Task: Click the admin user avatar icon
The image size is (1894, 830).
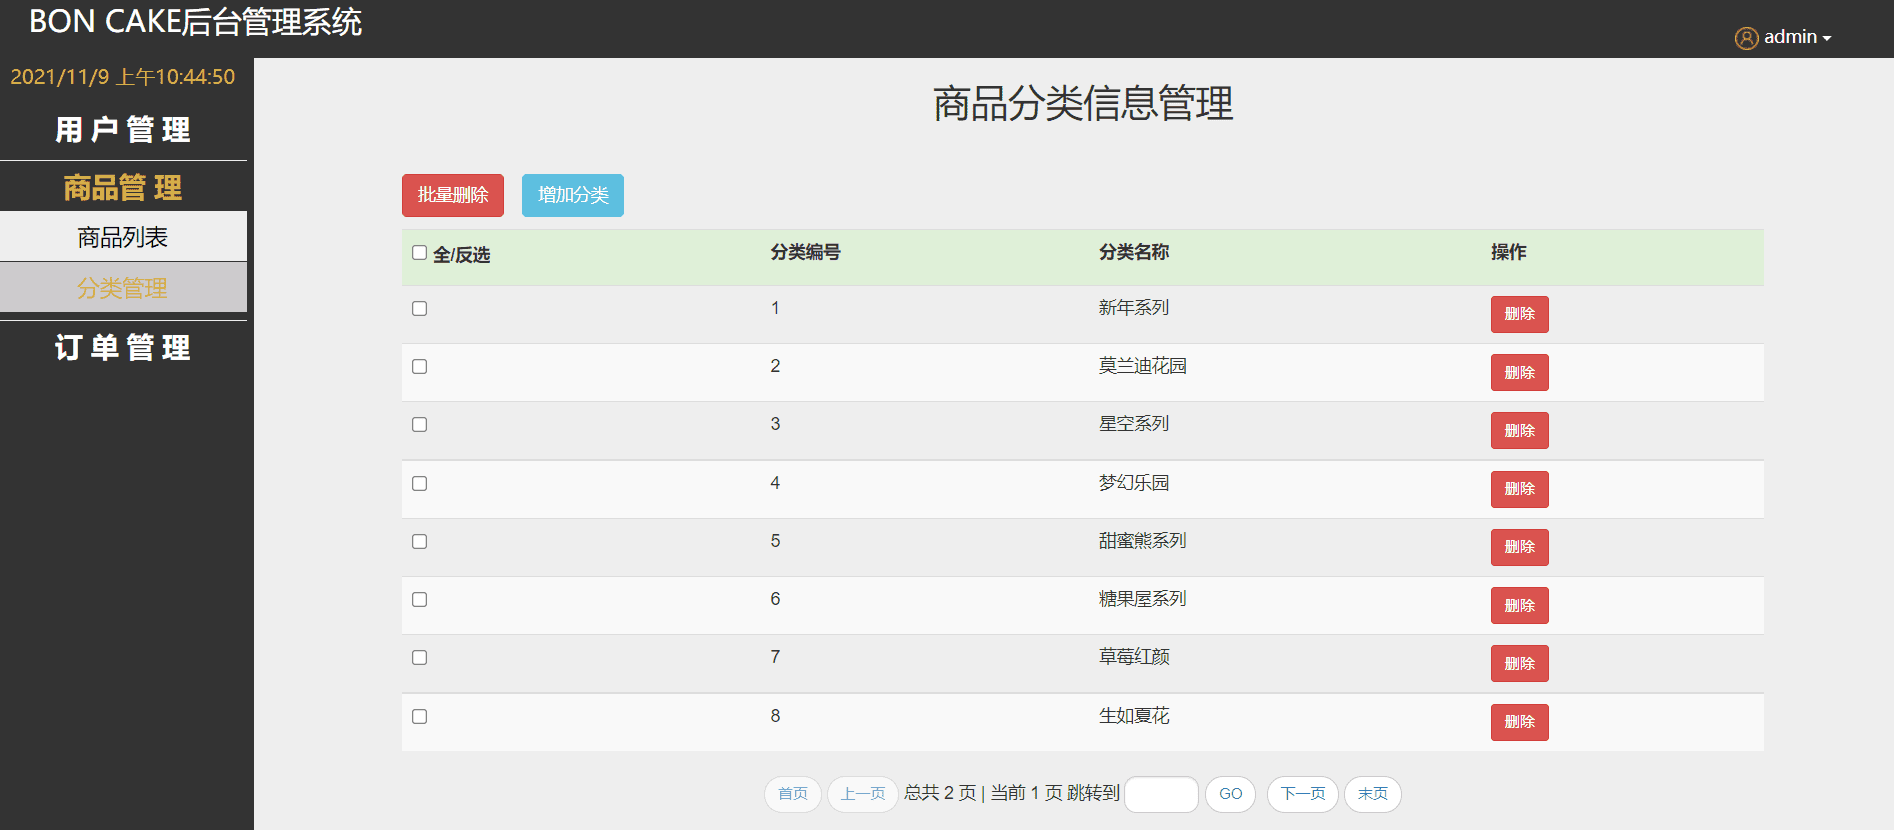Action: click(x=1746, y=38)
